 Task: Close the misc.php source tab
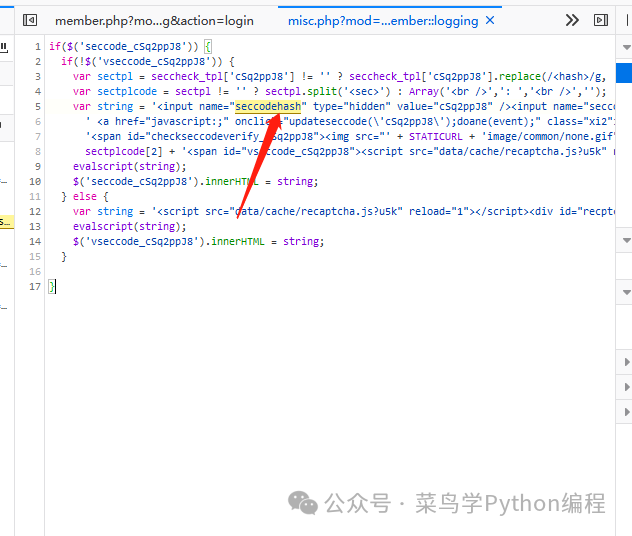tap(490, 20)
